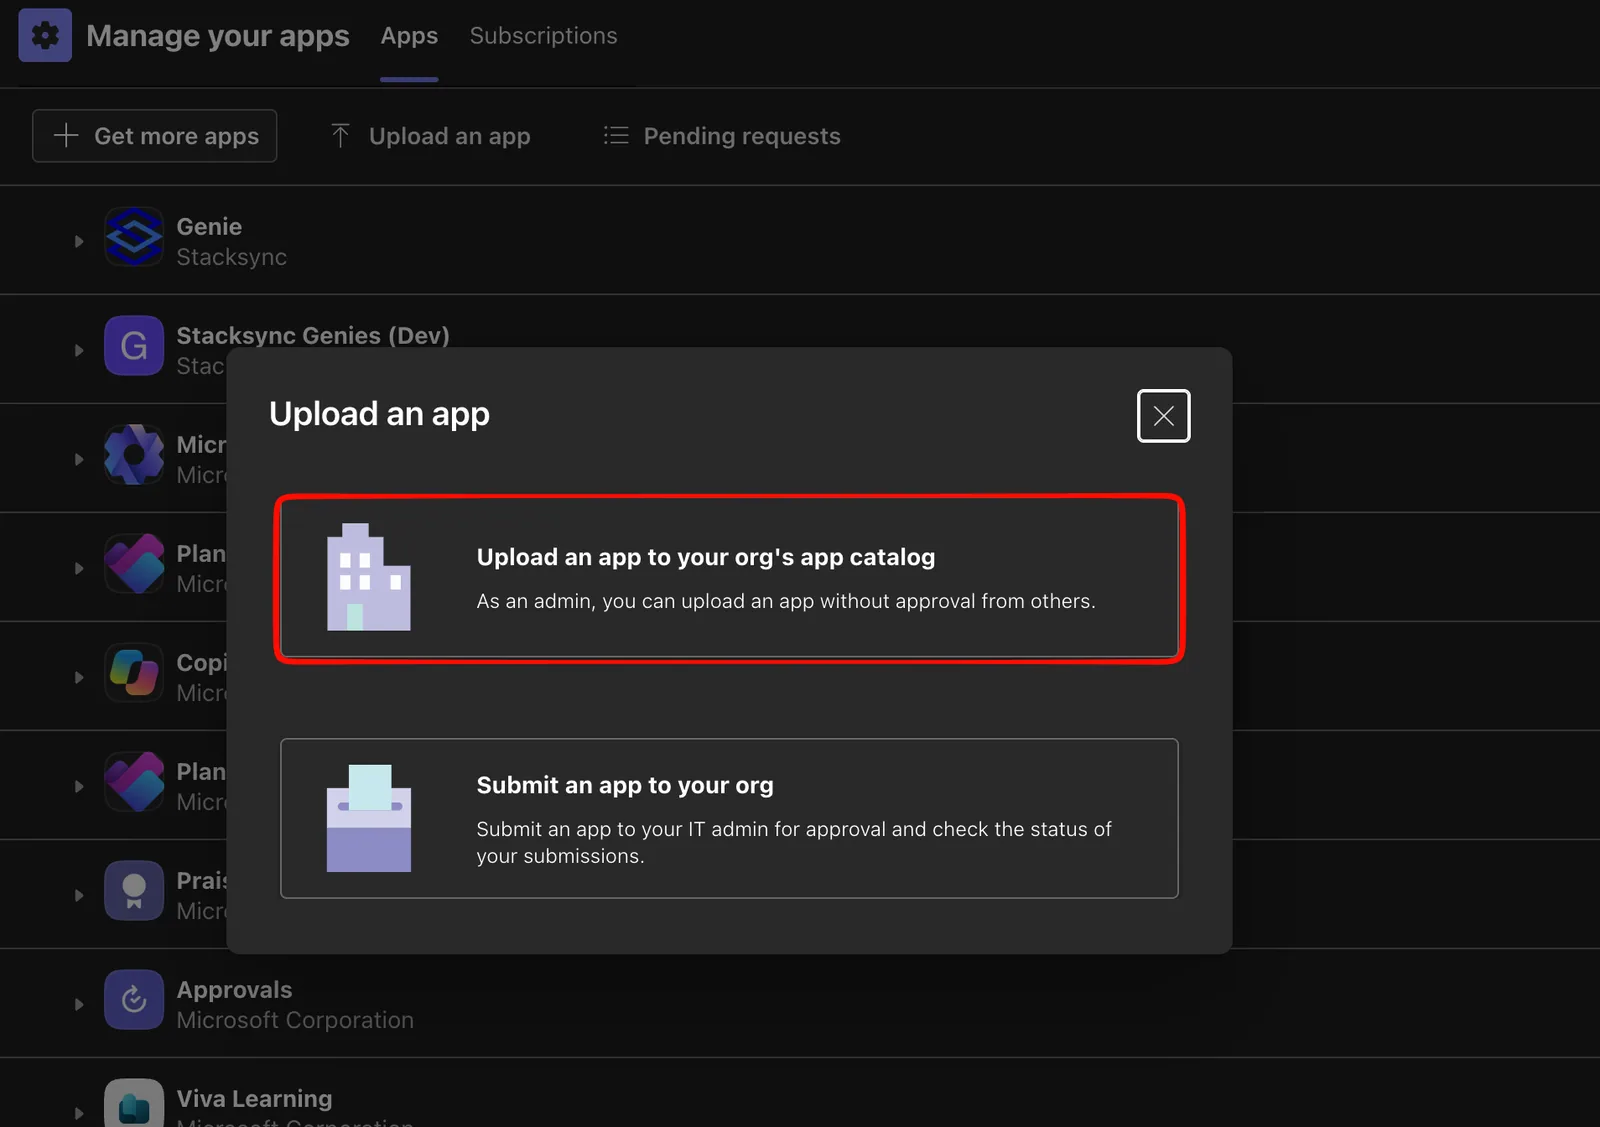Click the upload arrow icon
Viewport: 1600px width, 1127px height.
click(340, 135)
